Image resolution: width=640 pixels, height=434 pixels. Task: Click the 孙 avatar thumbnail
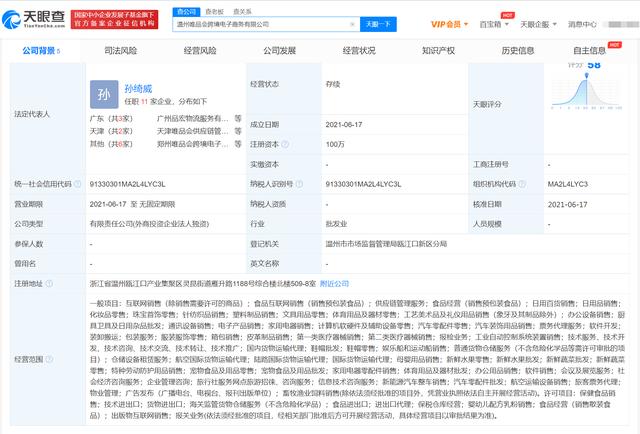point(104,94)
